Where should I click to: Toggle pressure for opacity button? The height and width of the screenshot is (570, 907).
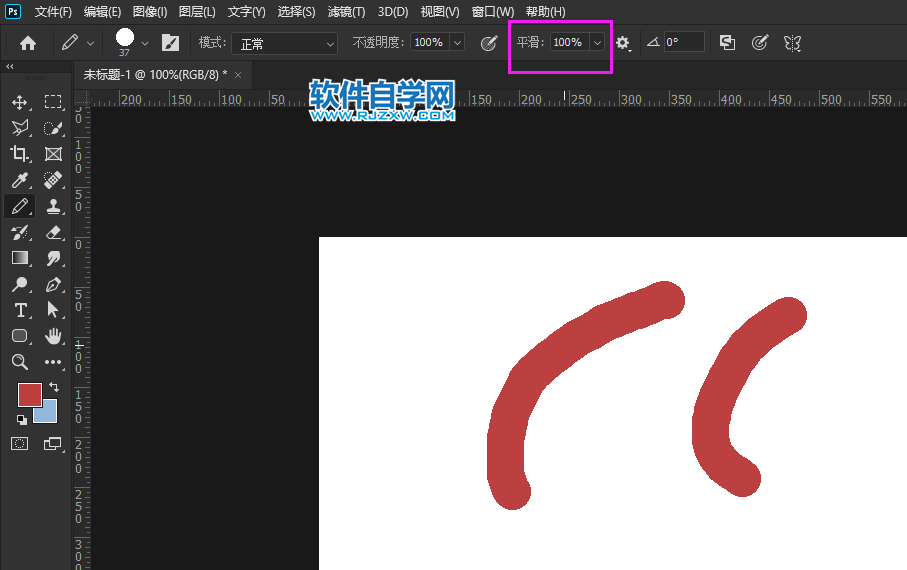tap(489, 43)
